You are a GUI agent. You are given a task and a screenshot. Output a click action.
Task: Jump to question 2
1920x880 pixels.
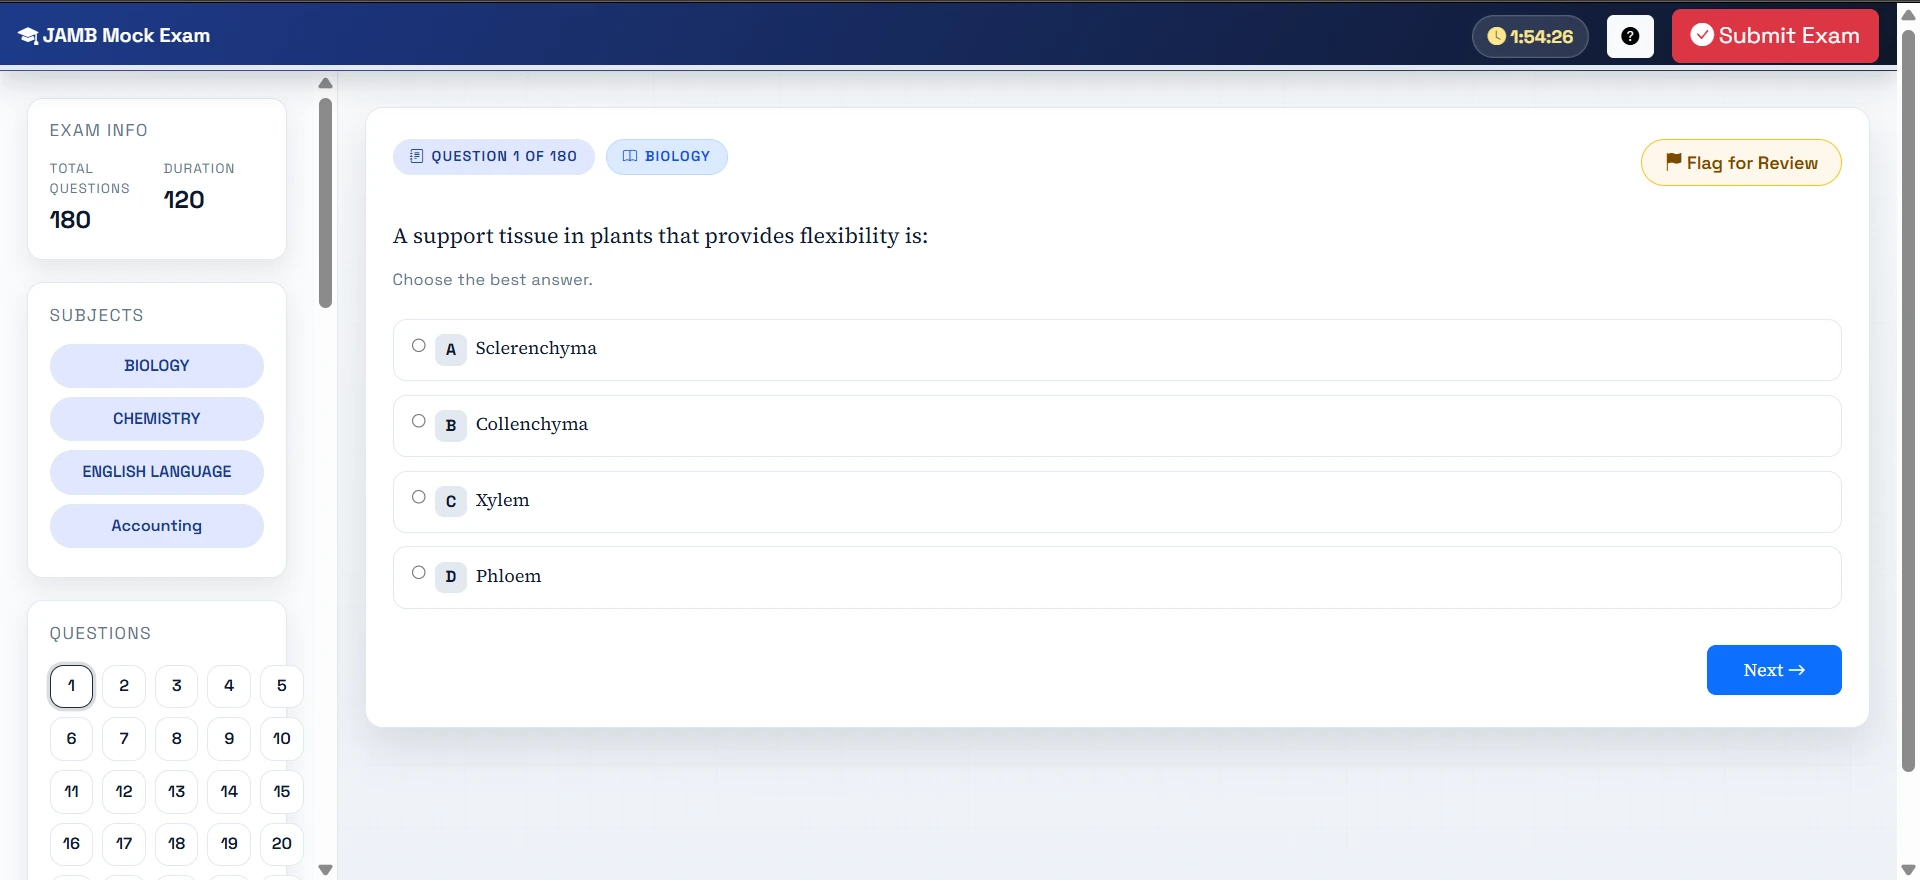tap(124, 686)
